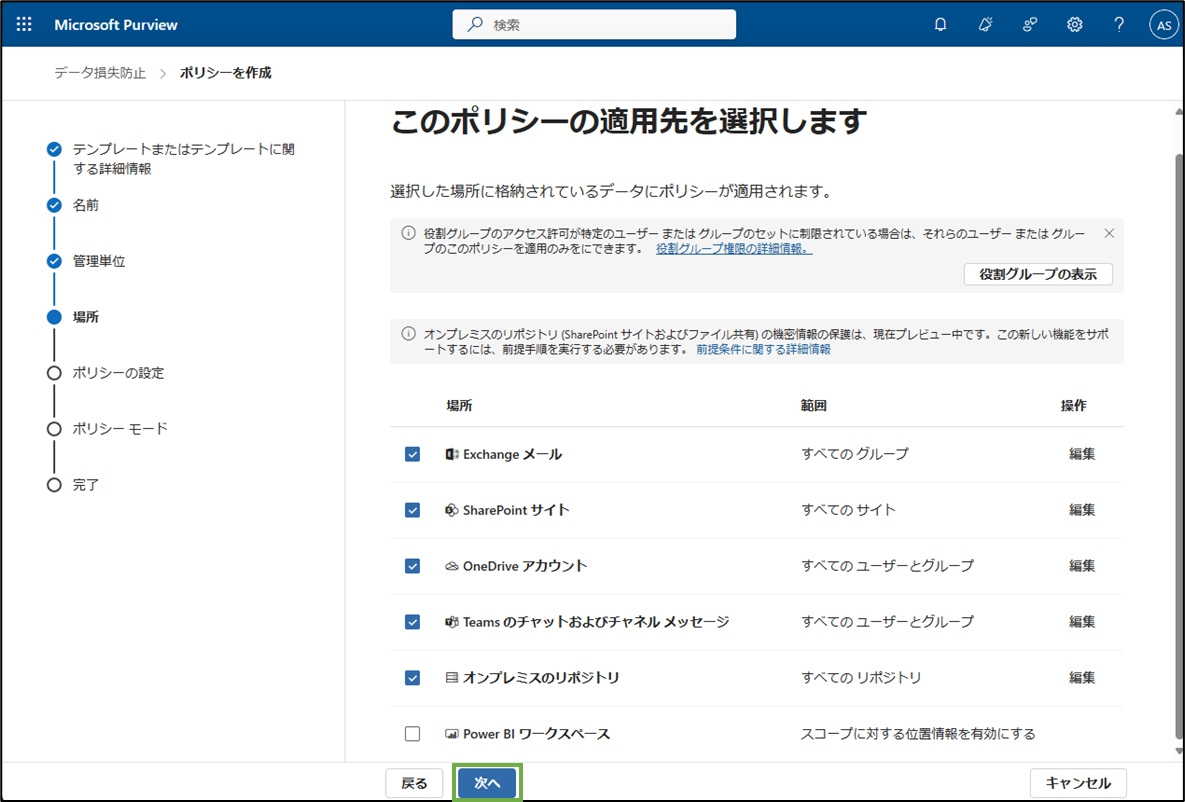This screenshot has height=802, width=1185.
Task: Click the キャンセル button
Action: pyautogui.click(x=1078, y=783)
